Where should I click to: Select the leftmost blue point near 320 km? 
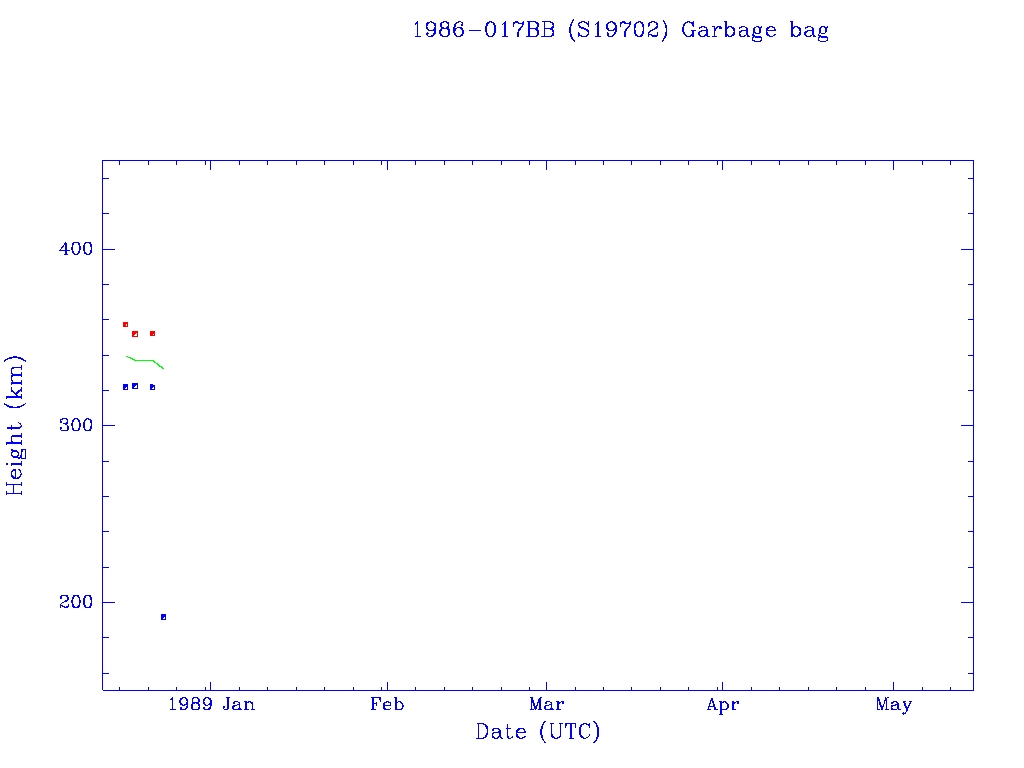tap(125, 387)
